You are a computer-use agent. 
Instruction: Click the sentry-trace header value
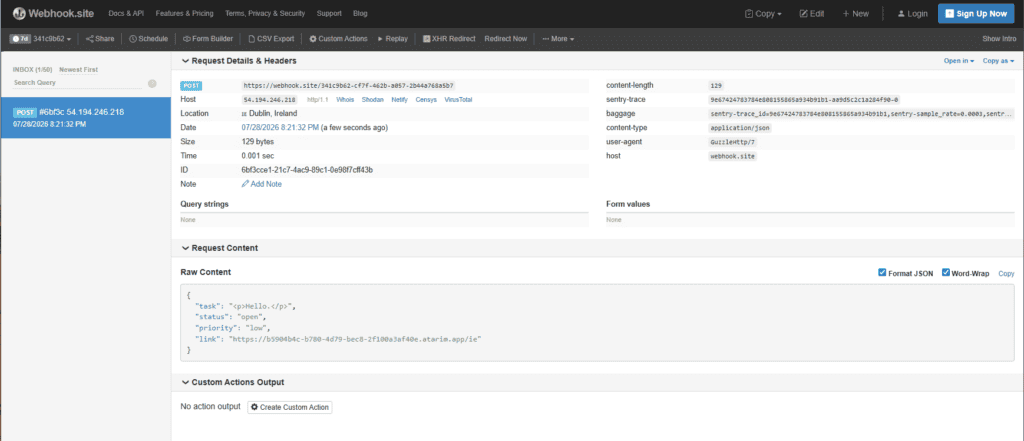click(805, 100)
